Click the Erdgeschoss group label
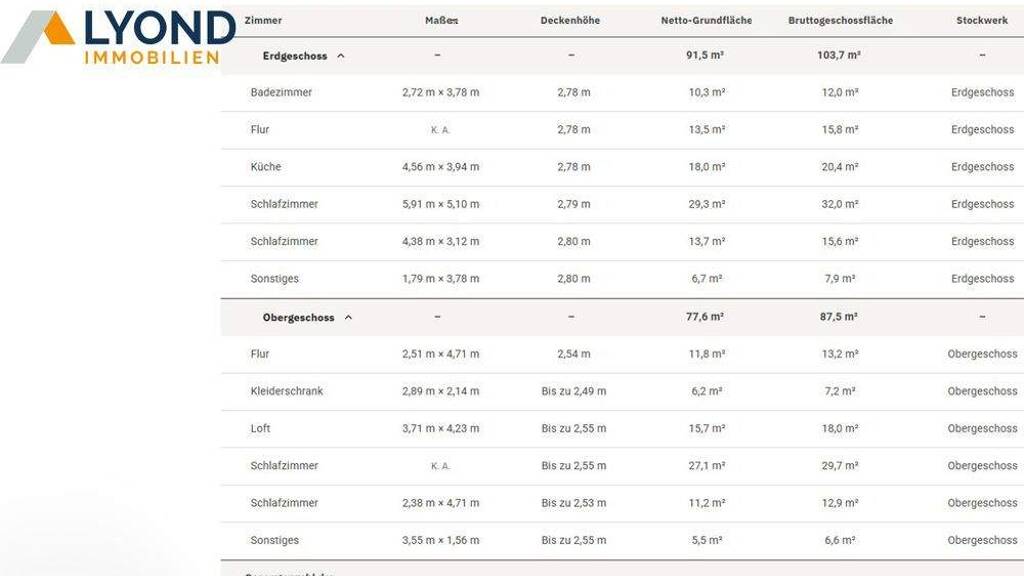1024x576 pixels. pyautogui.click(x=294, y=56)
